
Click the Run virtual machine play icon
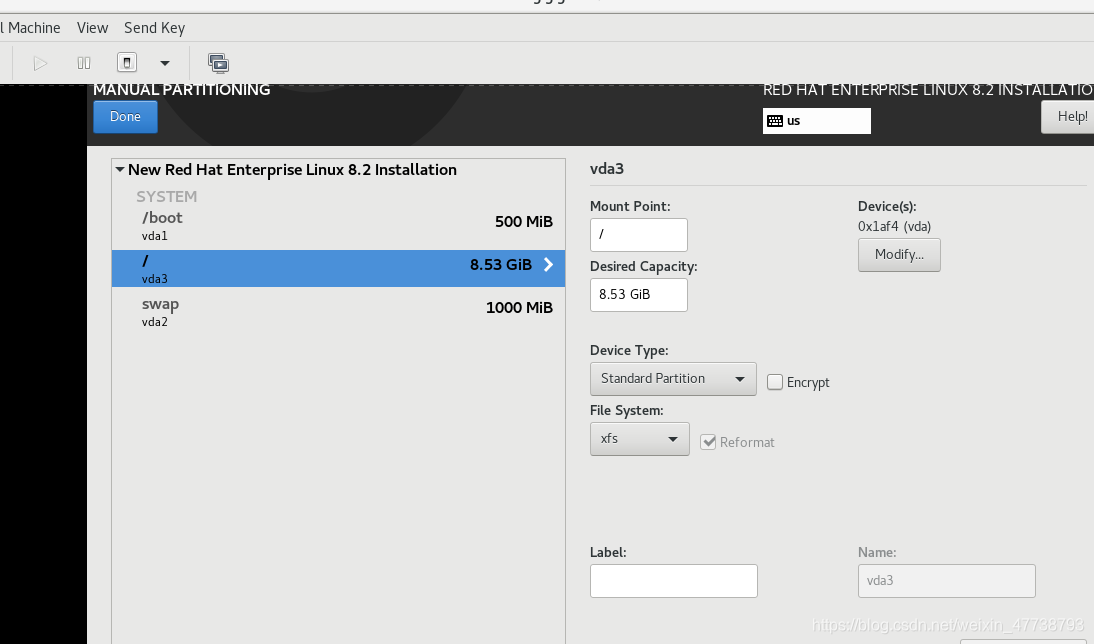tap(40, 63)
